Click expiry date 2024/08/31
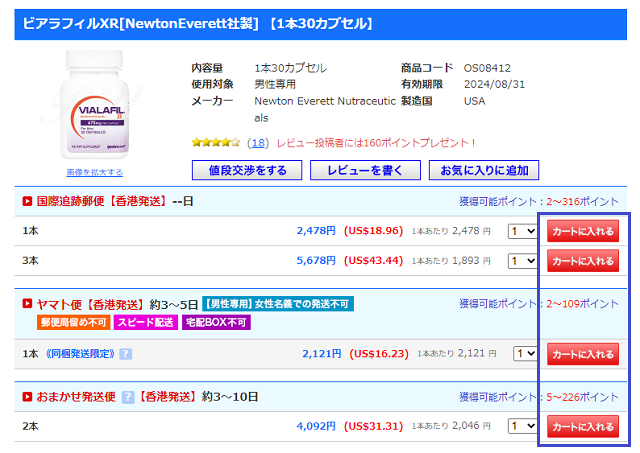This screenshot has width=640, height=453. (x=494, y=84)
